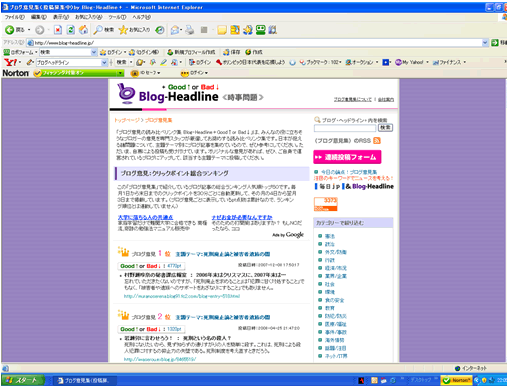The width and height of the screenshot is (507, 387).
Task: Open the ツール(T) menu
Action: coord(117,17)
